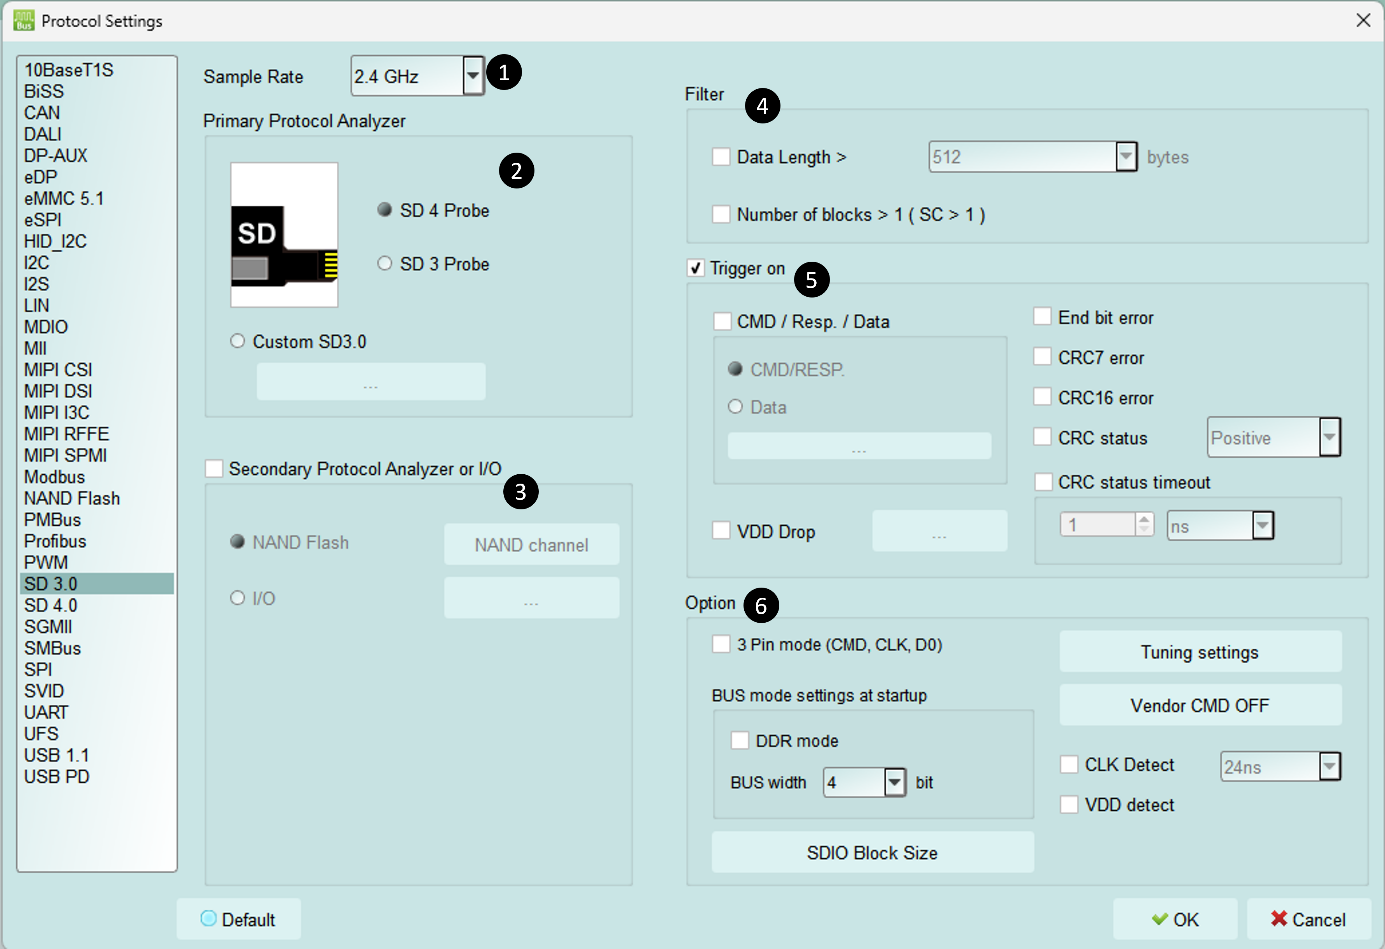Pick SD 4.0 in the protocol list
The image size is (1385, 949).
pos(96,605)
